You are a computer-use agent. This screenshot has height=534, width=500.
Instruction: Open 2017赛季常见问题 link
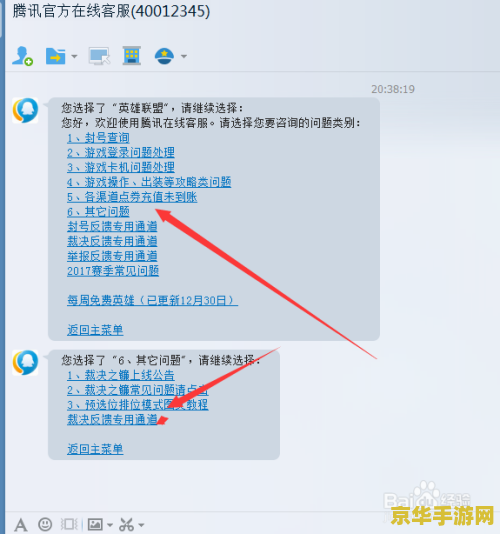point(113,271)
